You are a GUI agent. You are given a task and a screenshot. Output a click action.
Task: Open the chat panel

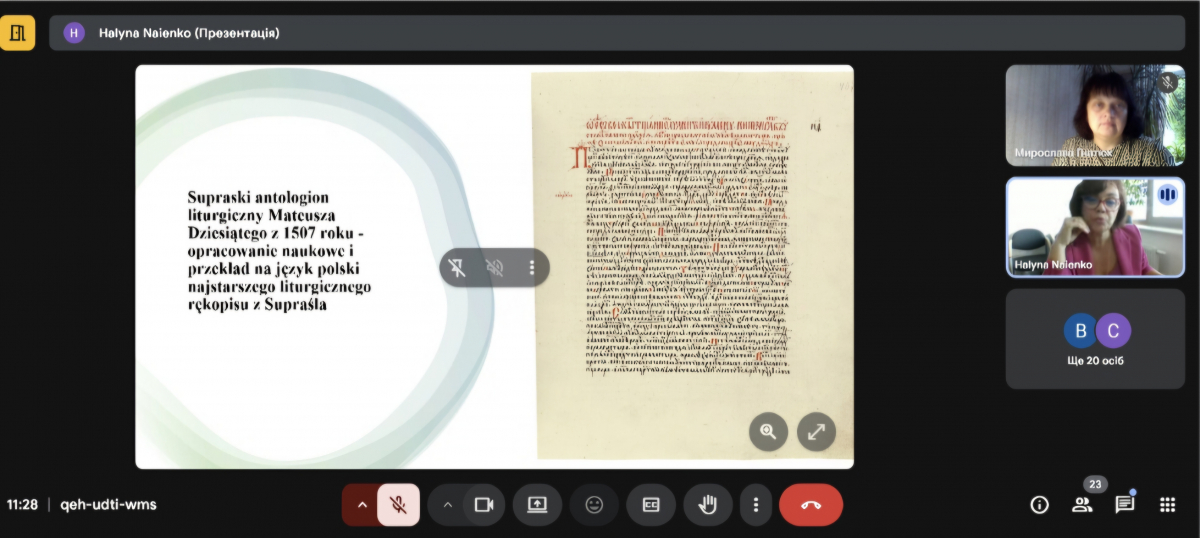point(1125,505)
